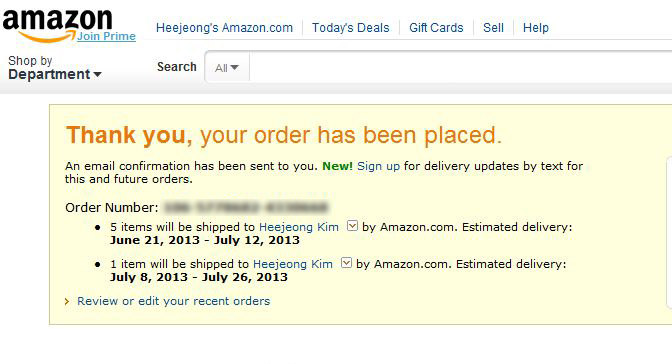The width and height of the screenshot is (672, 364).
Task: Sign up for delivery text updates
Action: 378,166
